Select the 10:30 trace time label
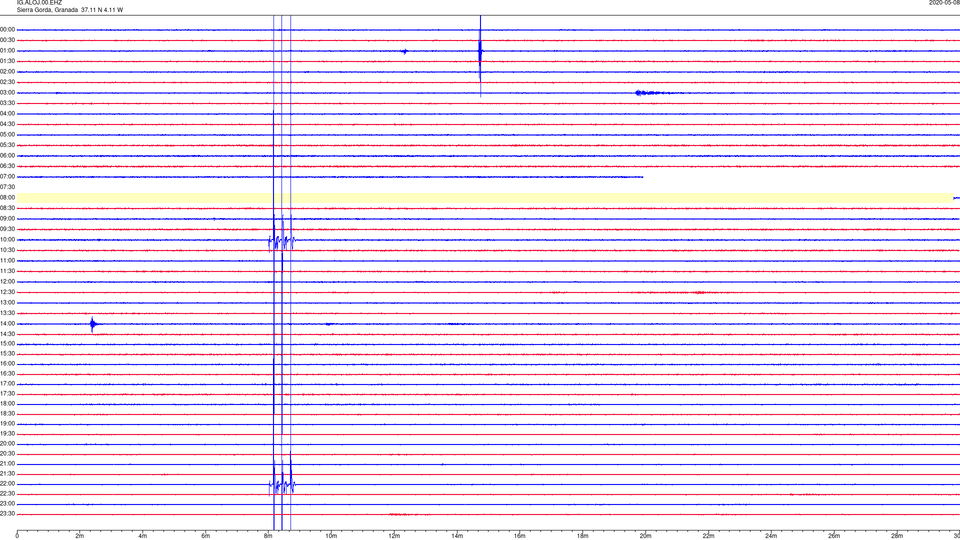 click(7, 250)
